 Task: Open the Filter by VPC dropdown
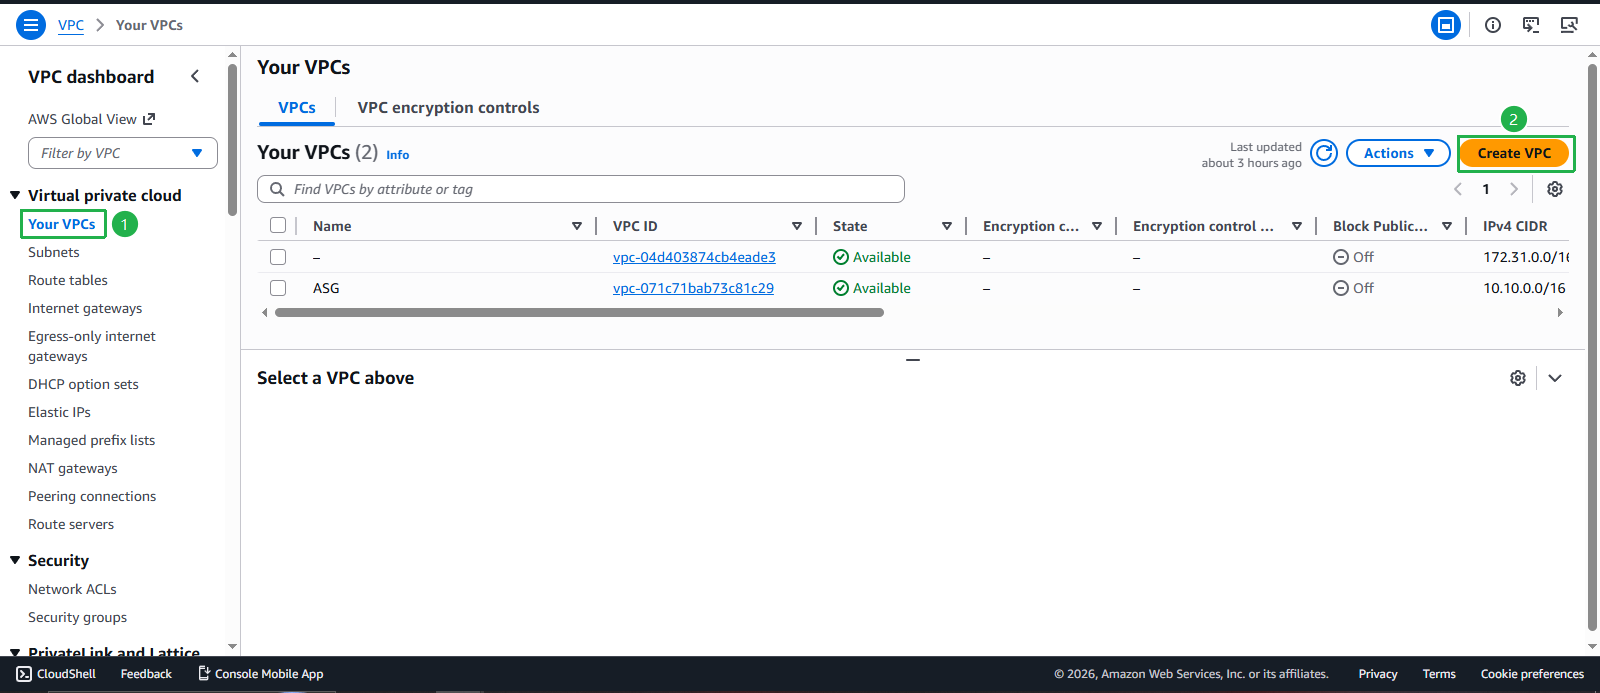pos(123,153)
